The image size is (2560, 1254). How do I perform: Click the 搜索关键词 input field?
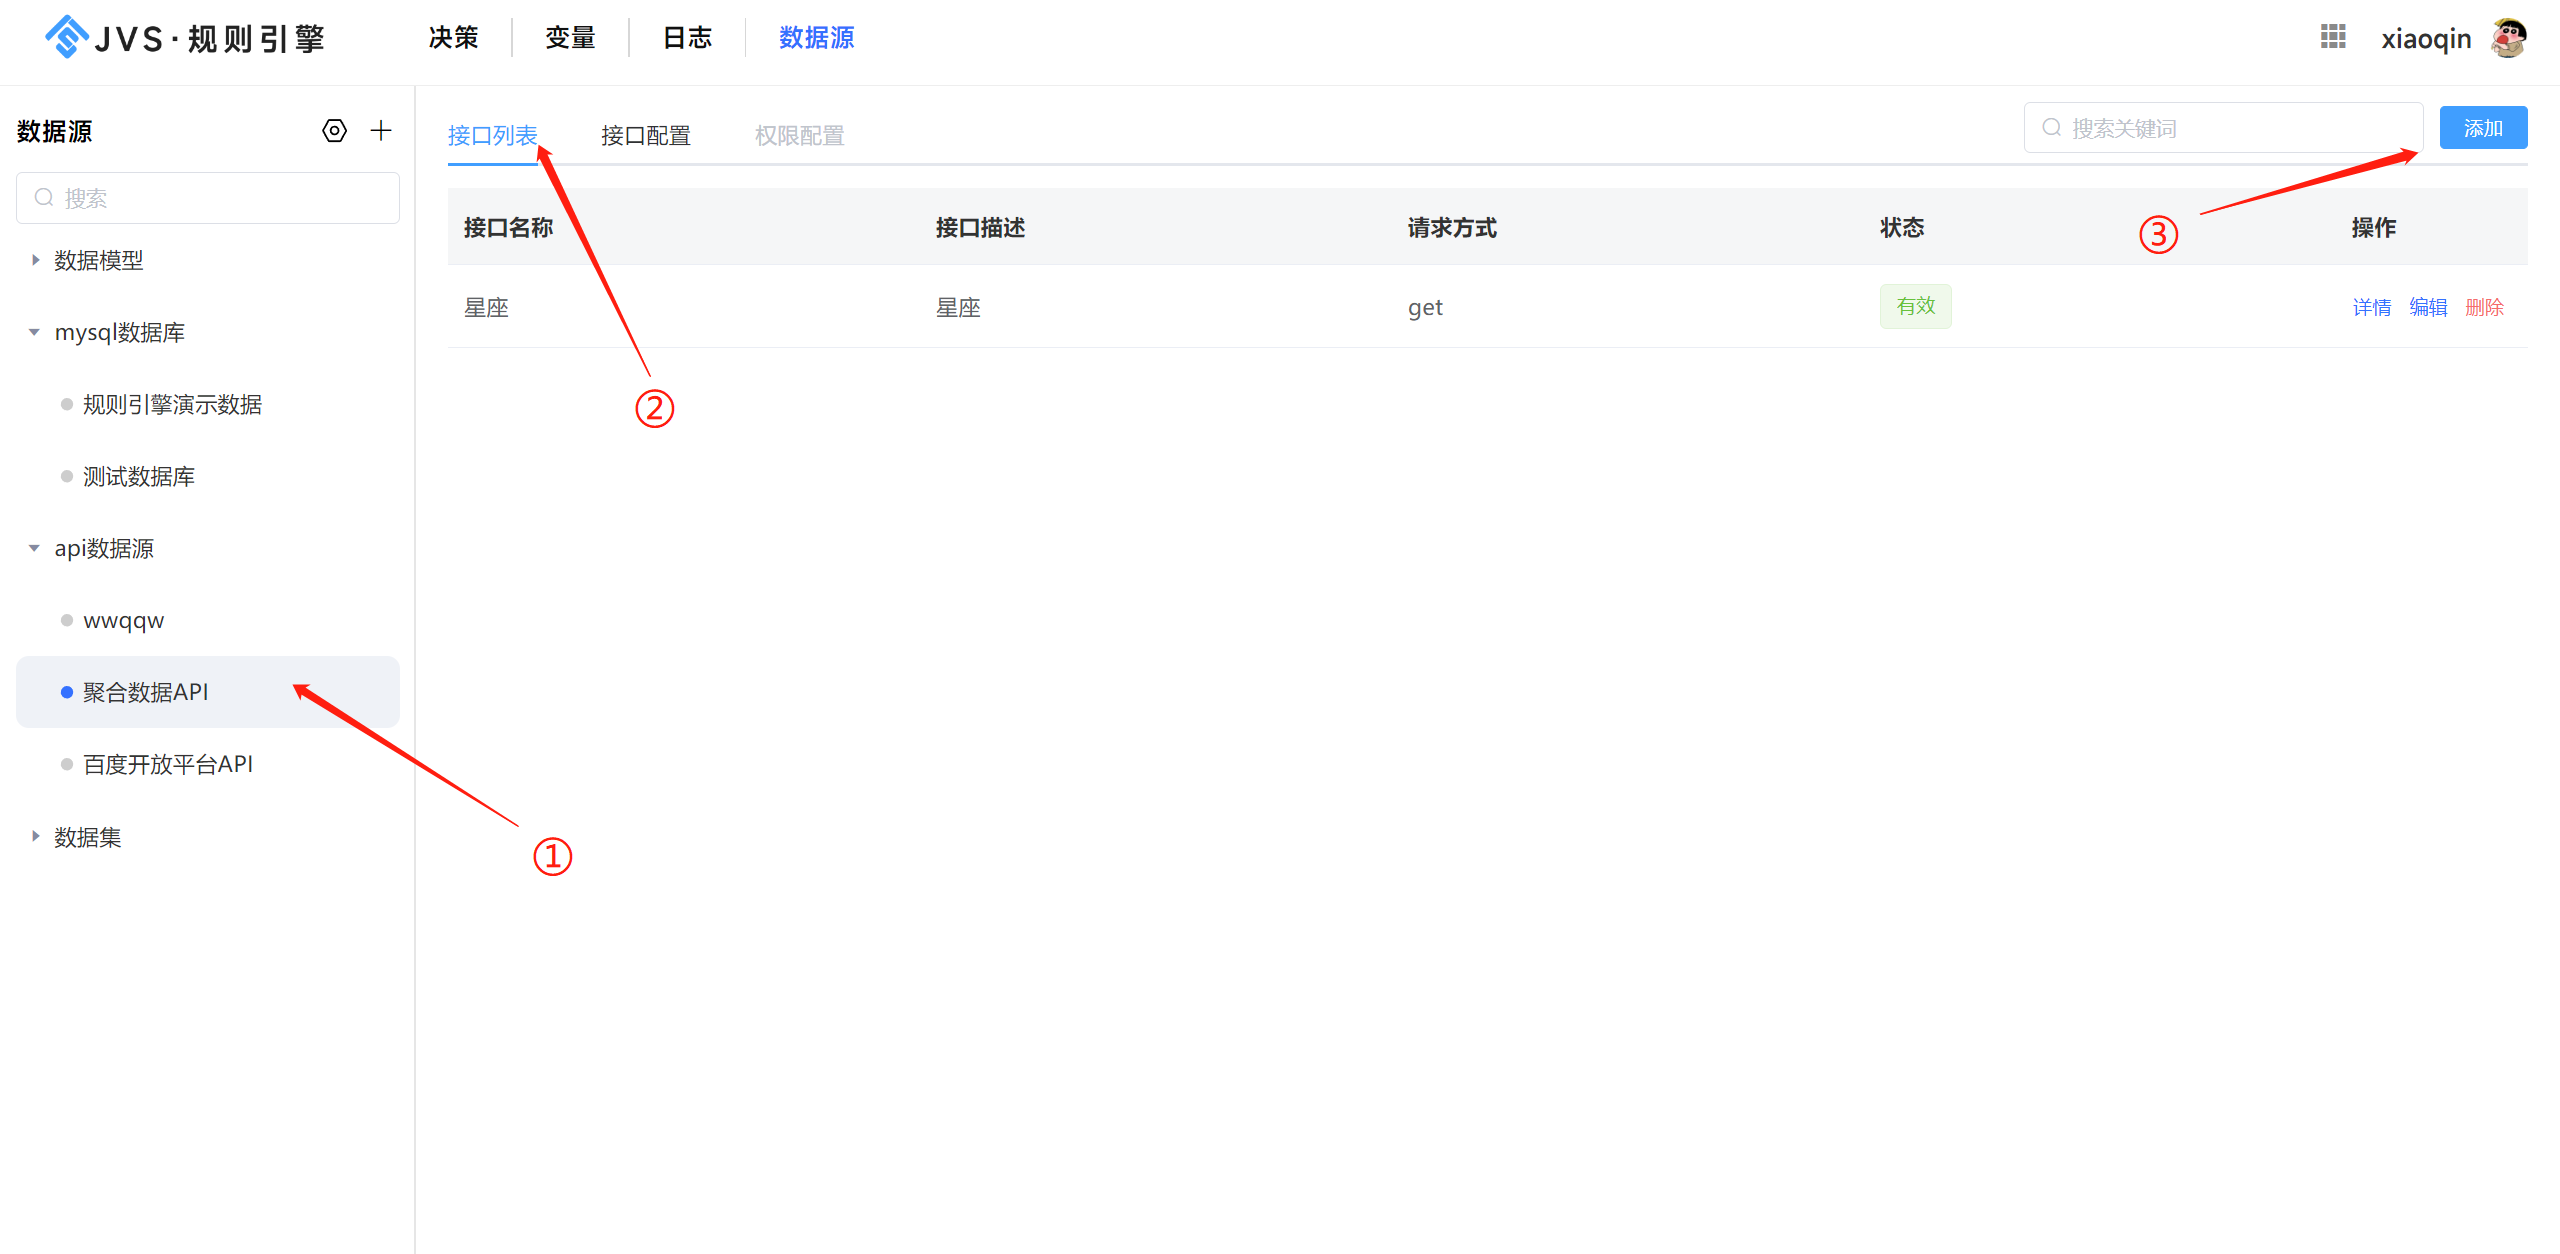(2200, 127)
